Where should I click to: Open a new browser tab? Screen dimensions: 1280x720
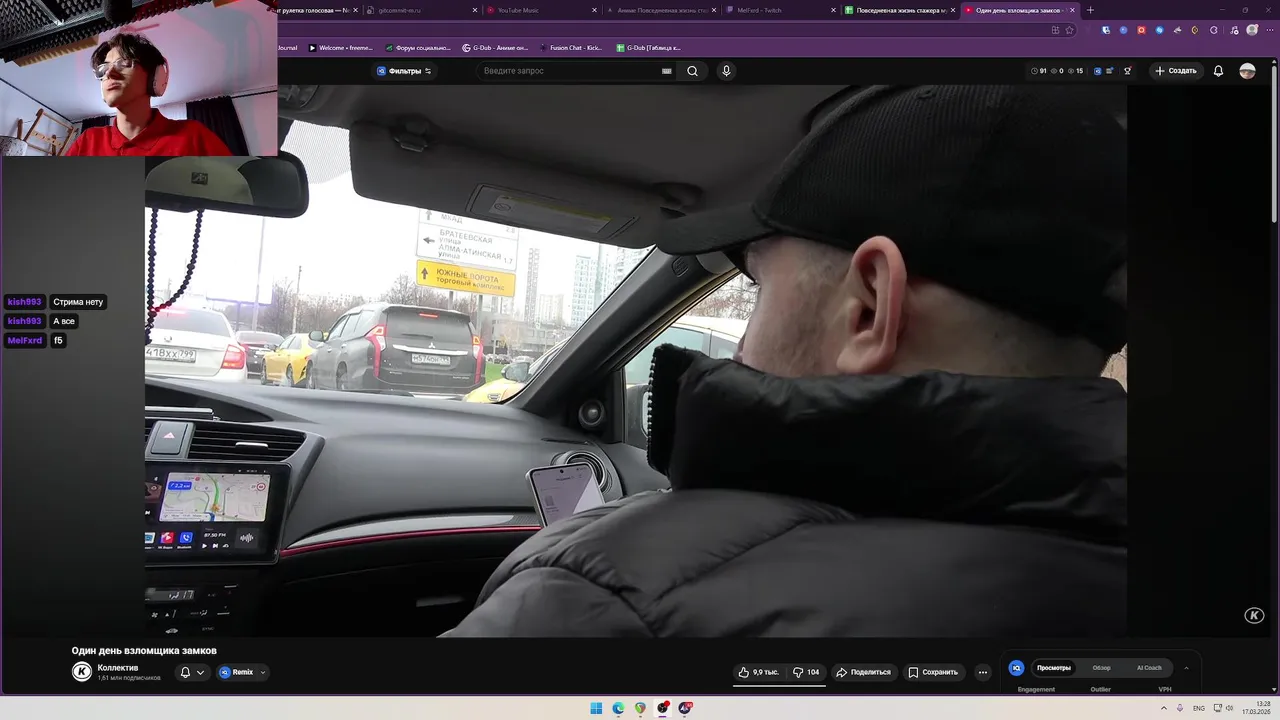pos(1090,10)
